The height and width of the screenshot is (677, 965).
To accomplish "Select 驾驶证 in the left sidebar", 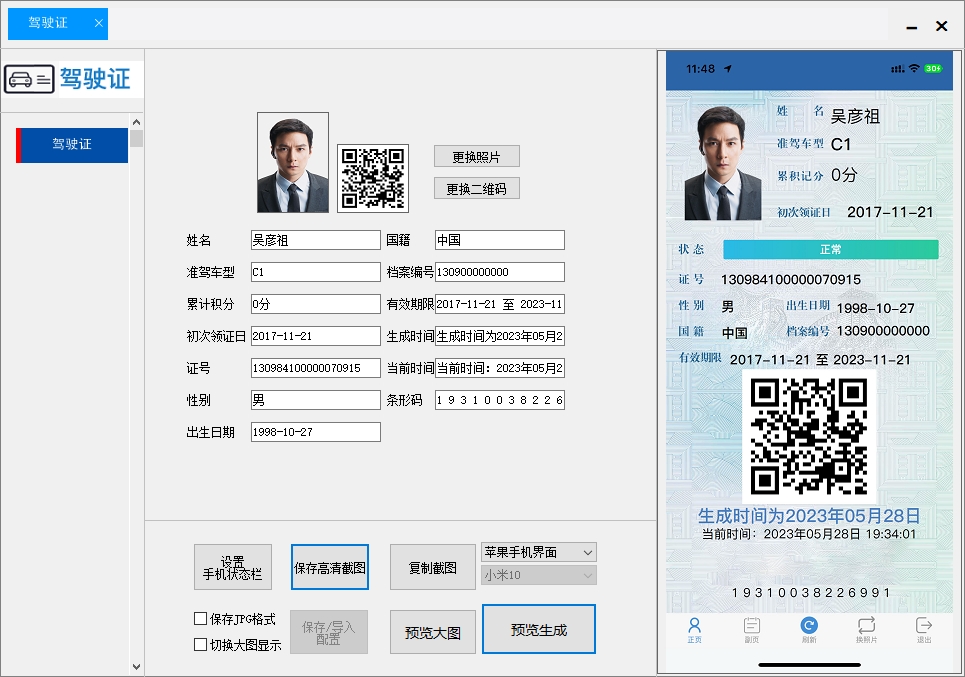I will click(71, 145).
